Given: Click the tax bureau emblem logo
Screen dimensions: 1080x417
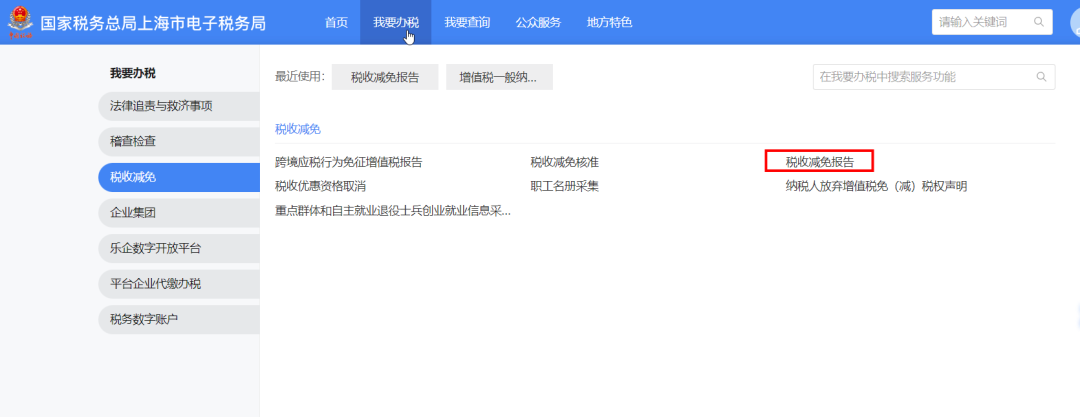Looking at the screenshot, I should 20,22.
